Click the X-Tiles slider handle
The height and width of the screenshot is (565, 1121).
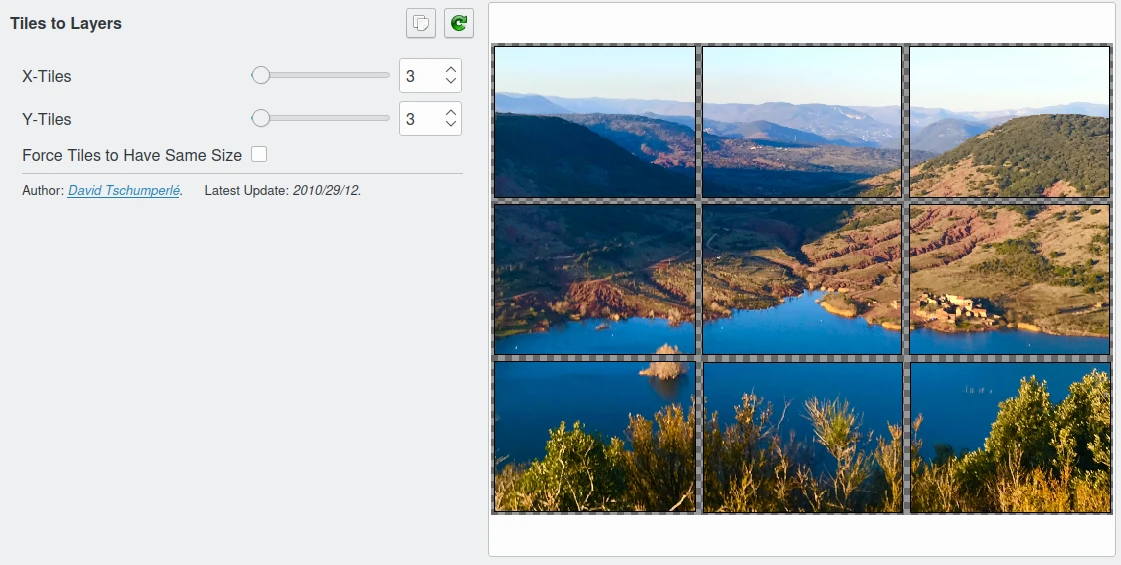pyautogui.click(x=261, y=75)
